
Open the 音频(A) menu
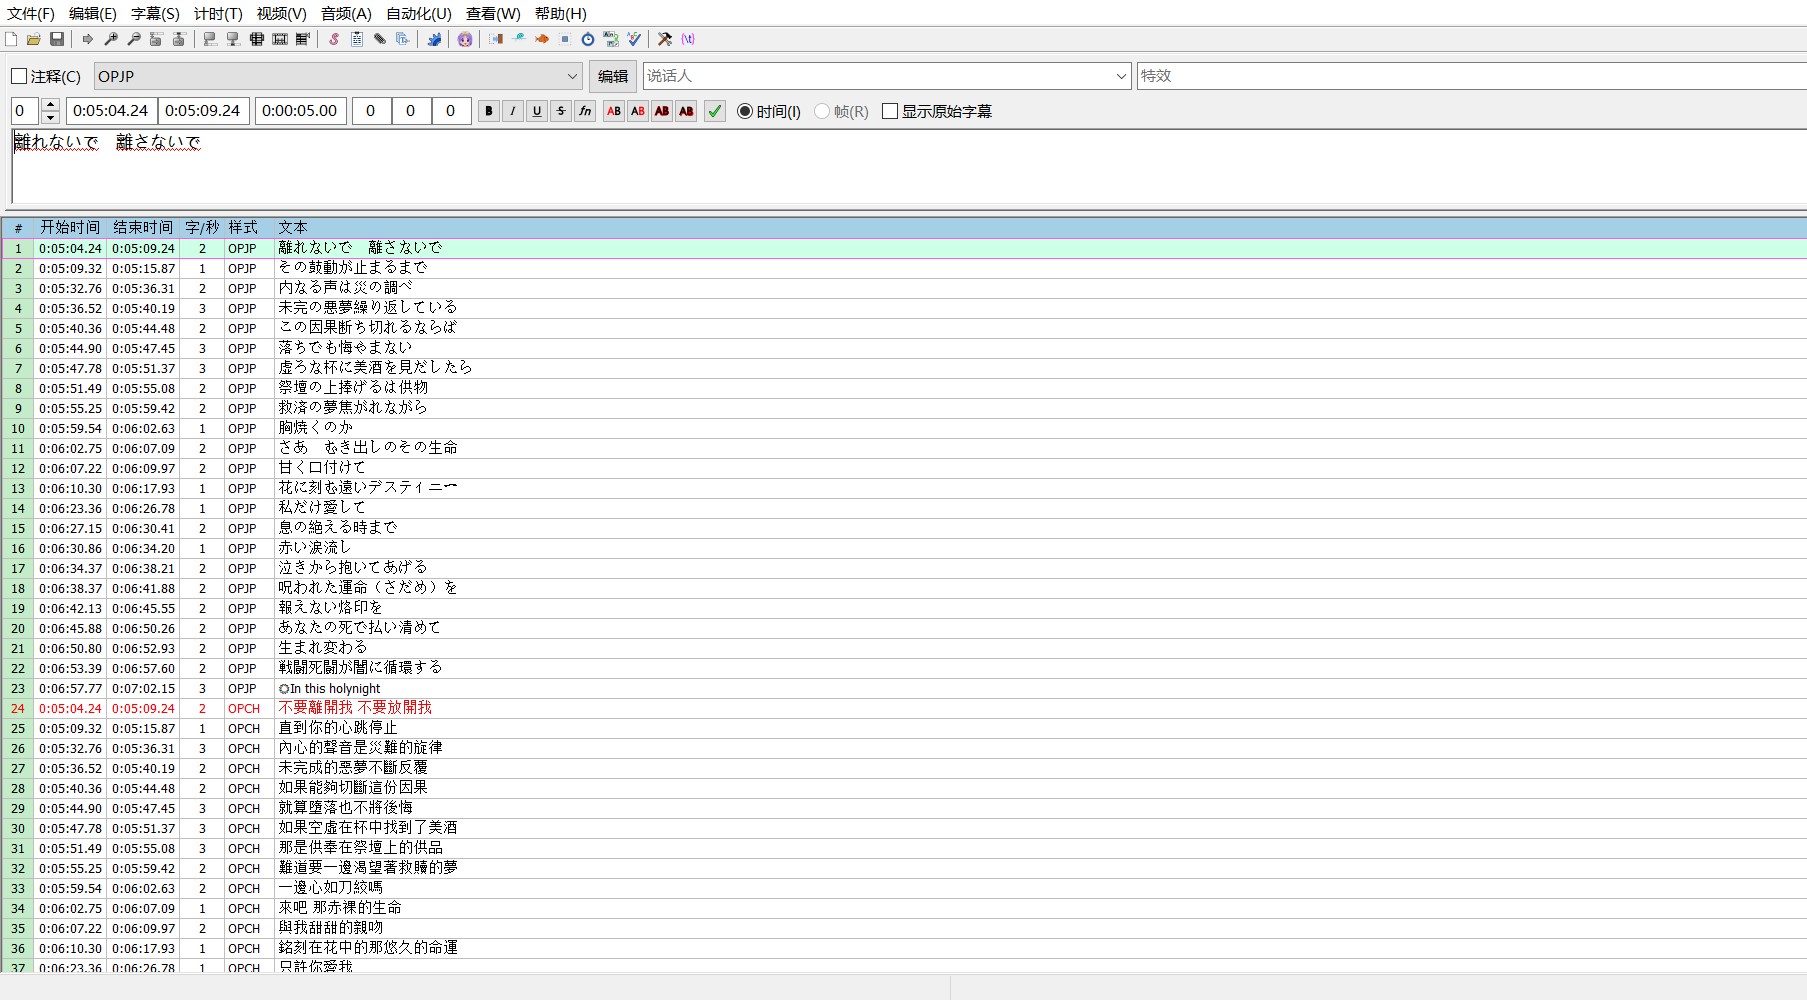coord(346,14)
